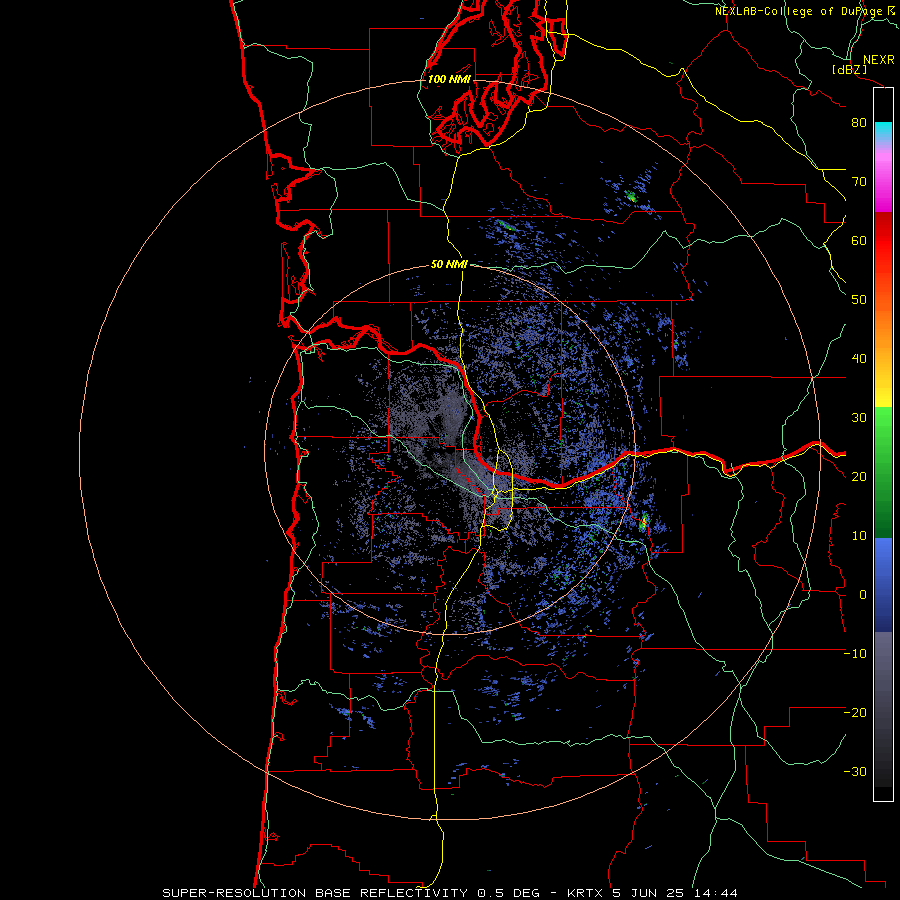The image size is (900, 900).
Task: Click the -20 value on the dBZ scale
Action: tap(855, 712)
